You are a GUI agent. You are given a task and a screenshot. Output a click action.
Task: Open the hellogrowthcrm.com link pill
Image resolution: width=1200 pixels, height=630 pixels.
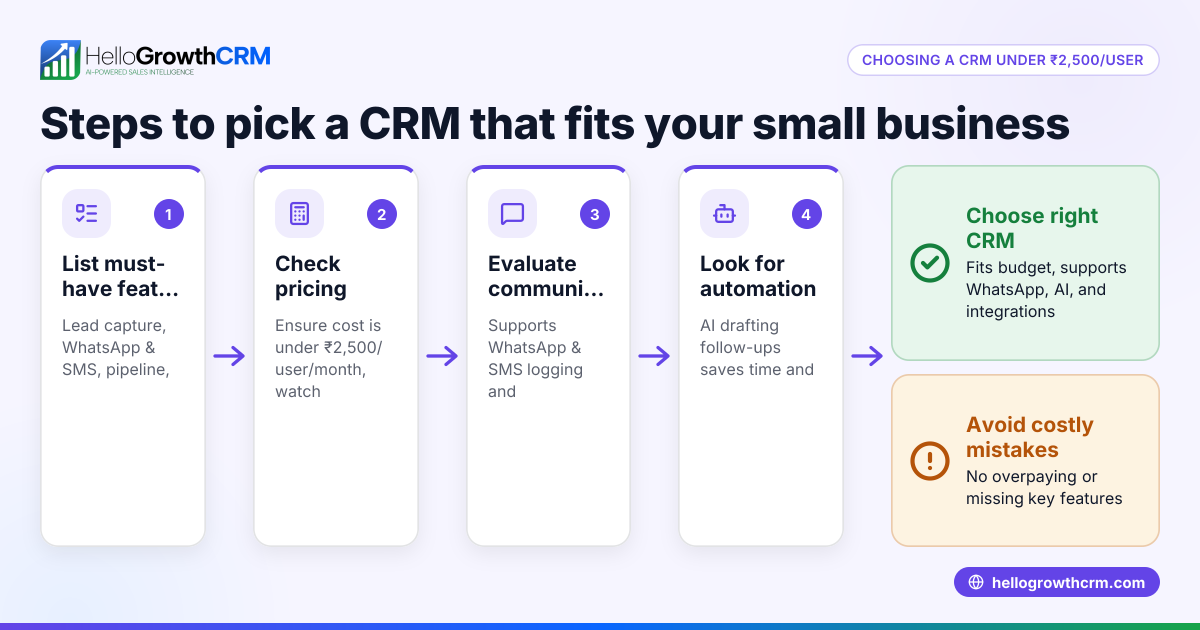click(x=1056, y=583)
